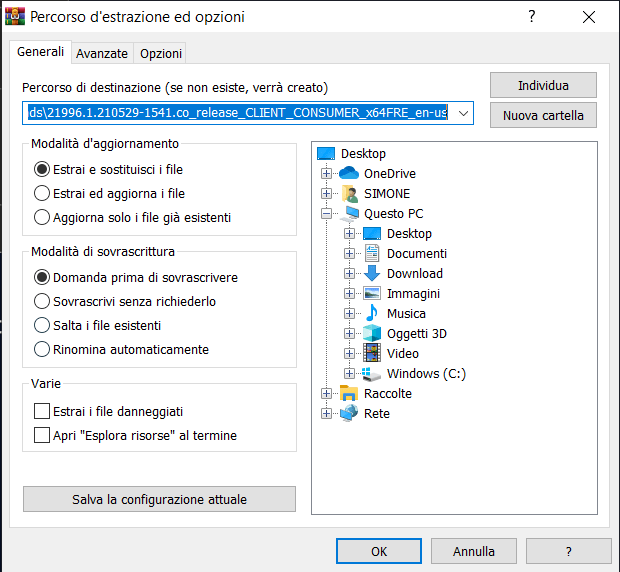This screenshot has width=620, height=572.
Task: Click the Nuova cartella button
Action: (x=543, y=115)
